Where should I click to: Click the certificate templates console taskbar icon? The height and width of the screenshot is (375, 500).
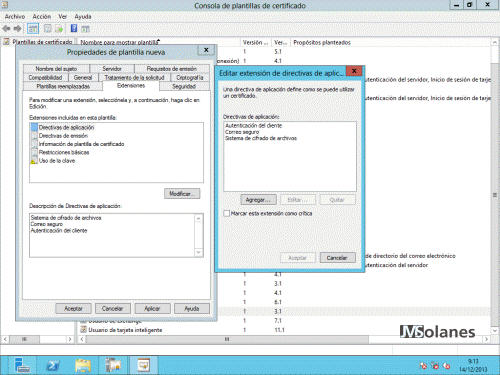tap(144, 365)
